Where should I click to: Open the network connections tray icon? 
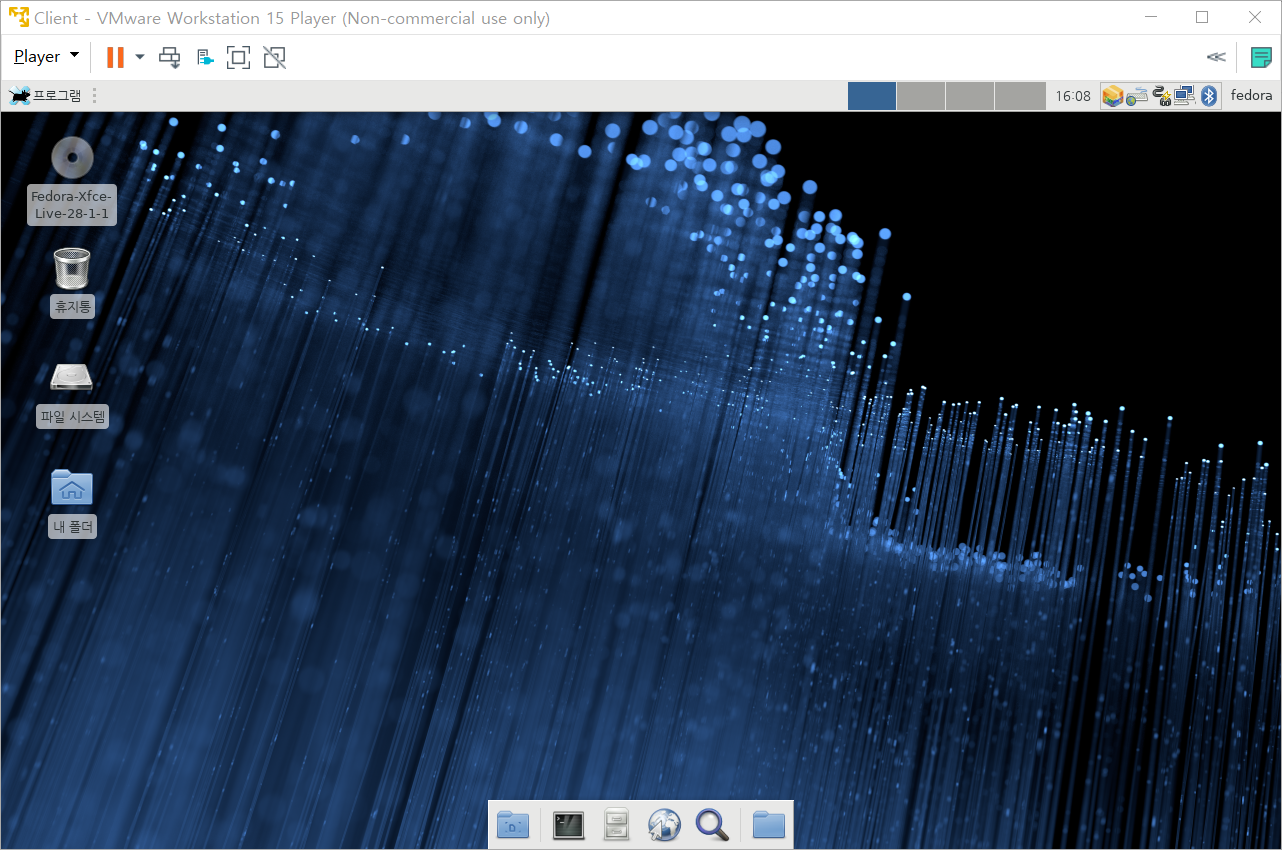(x=1185, y=96)
